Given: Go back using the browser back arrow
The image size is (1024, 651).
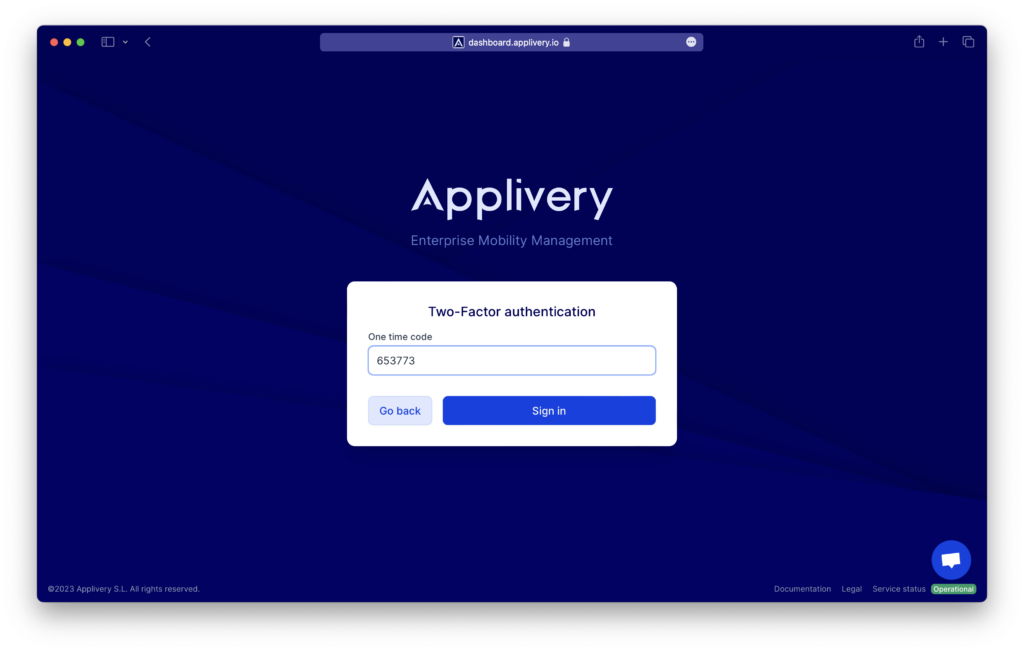Looking at the screenshot, I should pyautogui.click(x=148, y=42).
